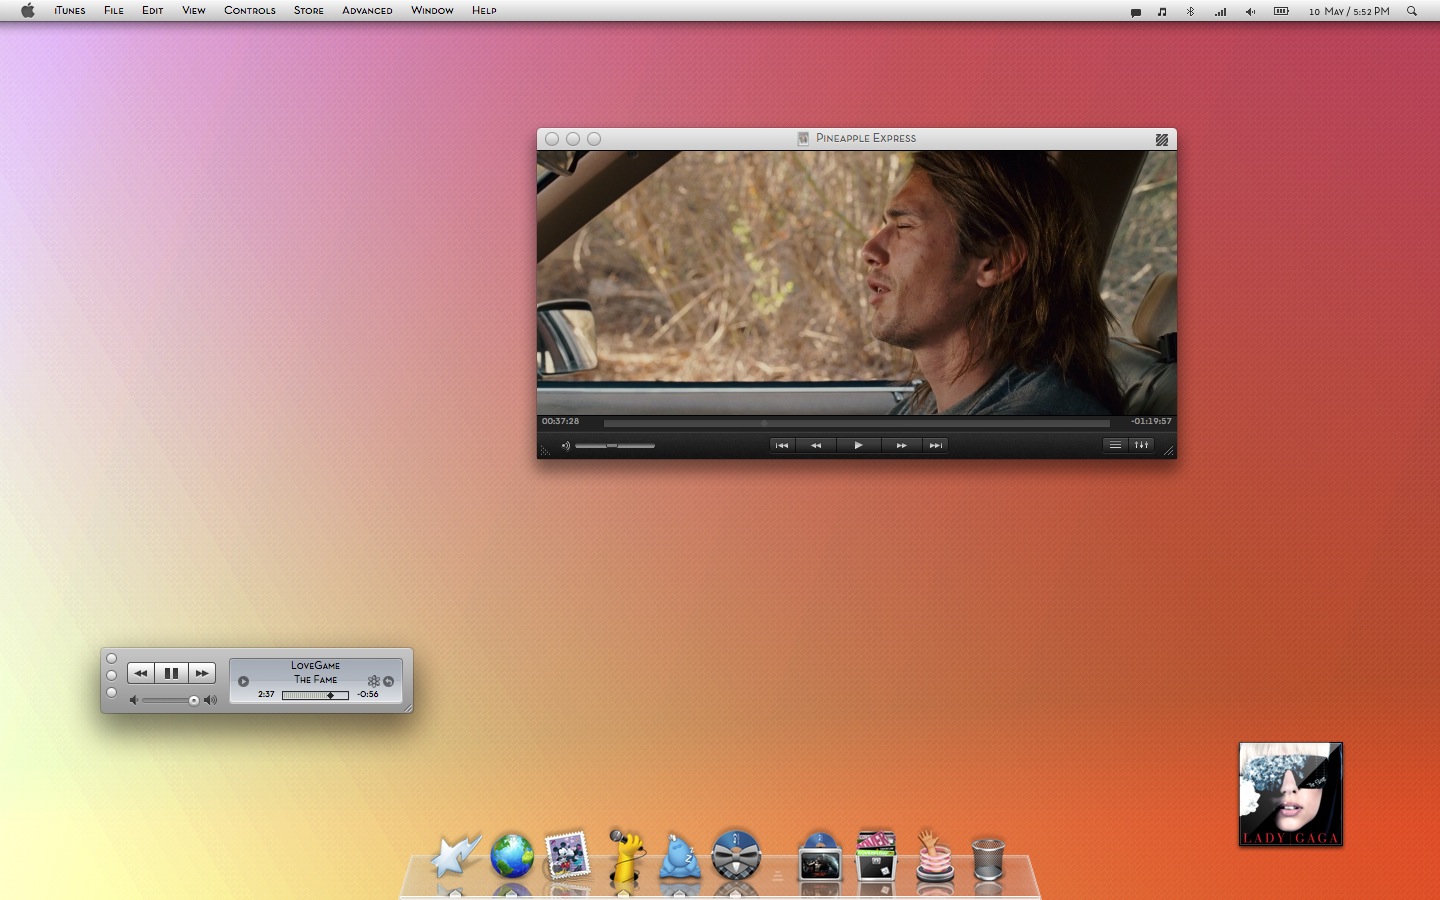Screen dimensions: 1440x900
Task: Click the remaining time -0:56 in iTunes
Action: 368,694
